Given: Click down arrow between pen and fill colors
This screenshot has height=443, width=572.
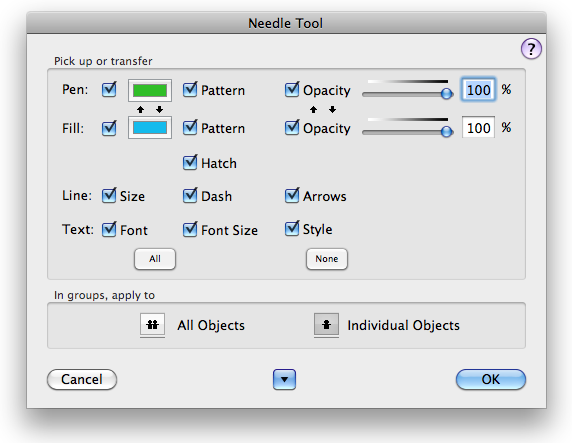Looking at the screenshot, I should (x=159, y=109).
